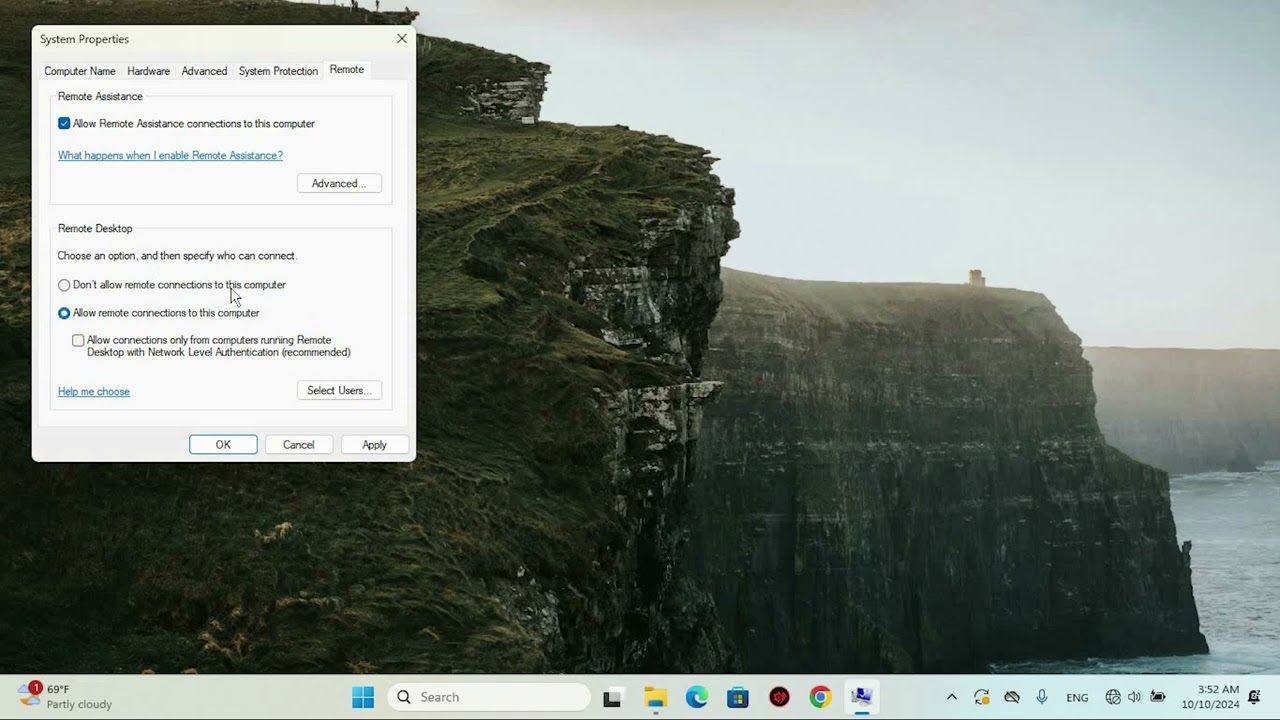Enable Network Level Authentication checkbox

[x=78, y=341]
